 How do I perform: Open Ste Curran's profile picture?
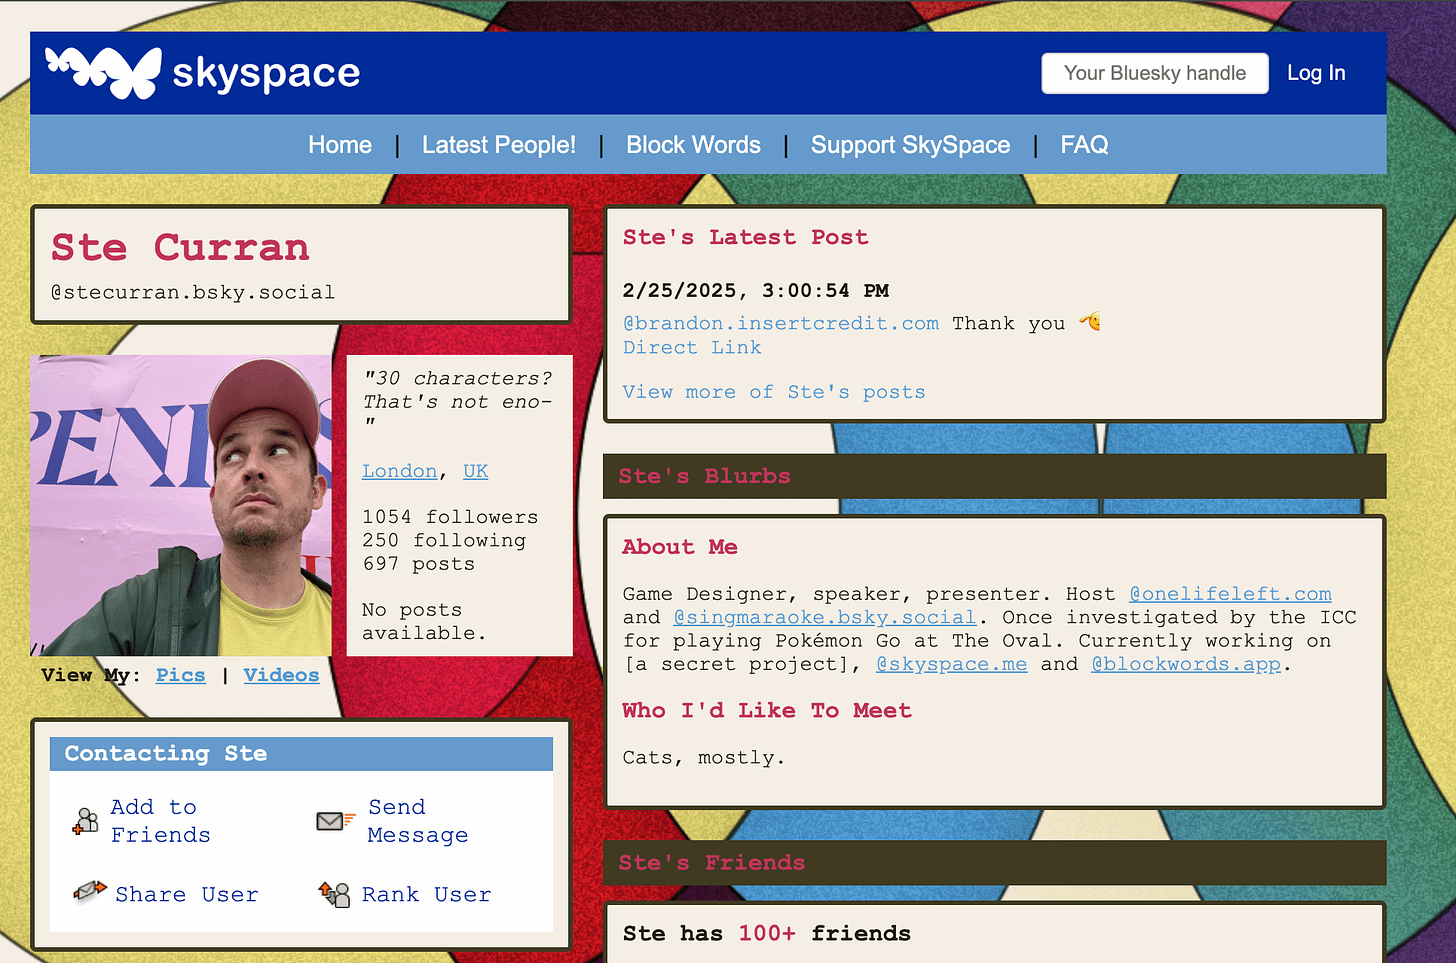[x=181, y=505]
